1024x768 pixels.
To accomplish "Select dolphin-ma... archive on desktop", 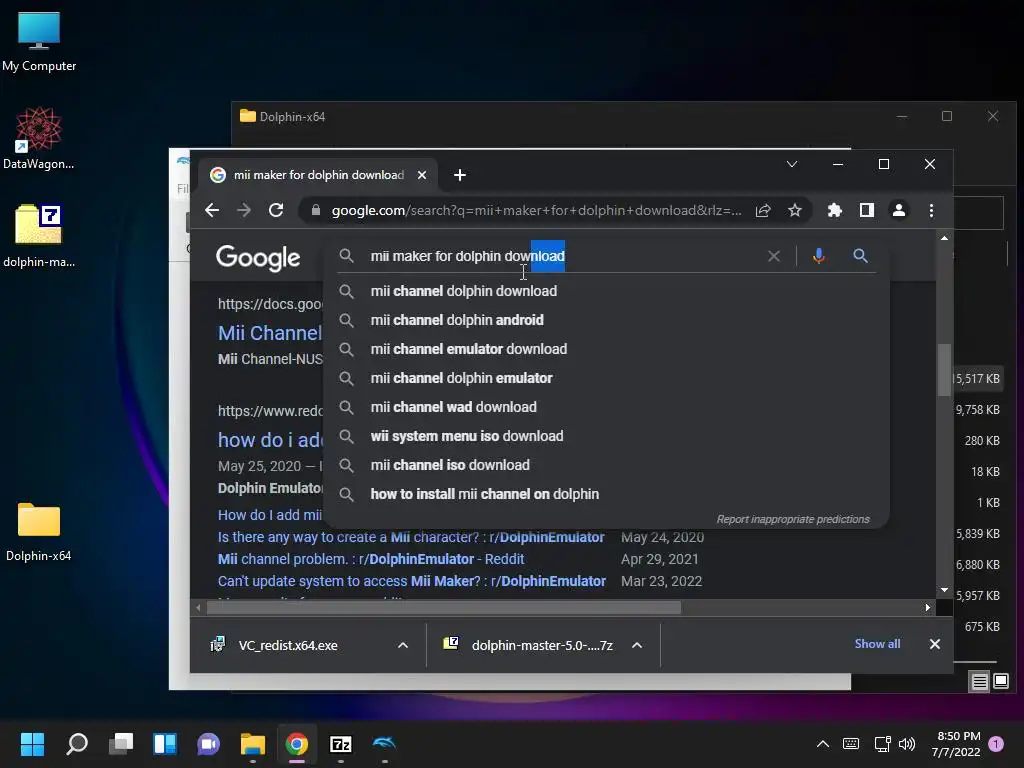I will [x=39, y=236].
